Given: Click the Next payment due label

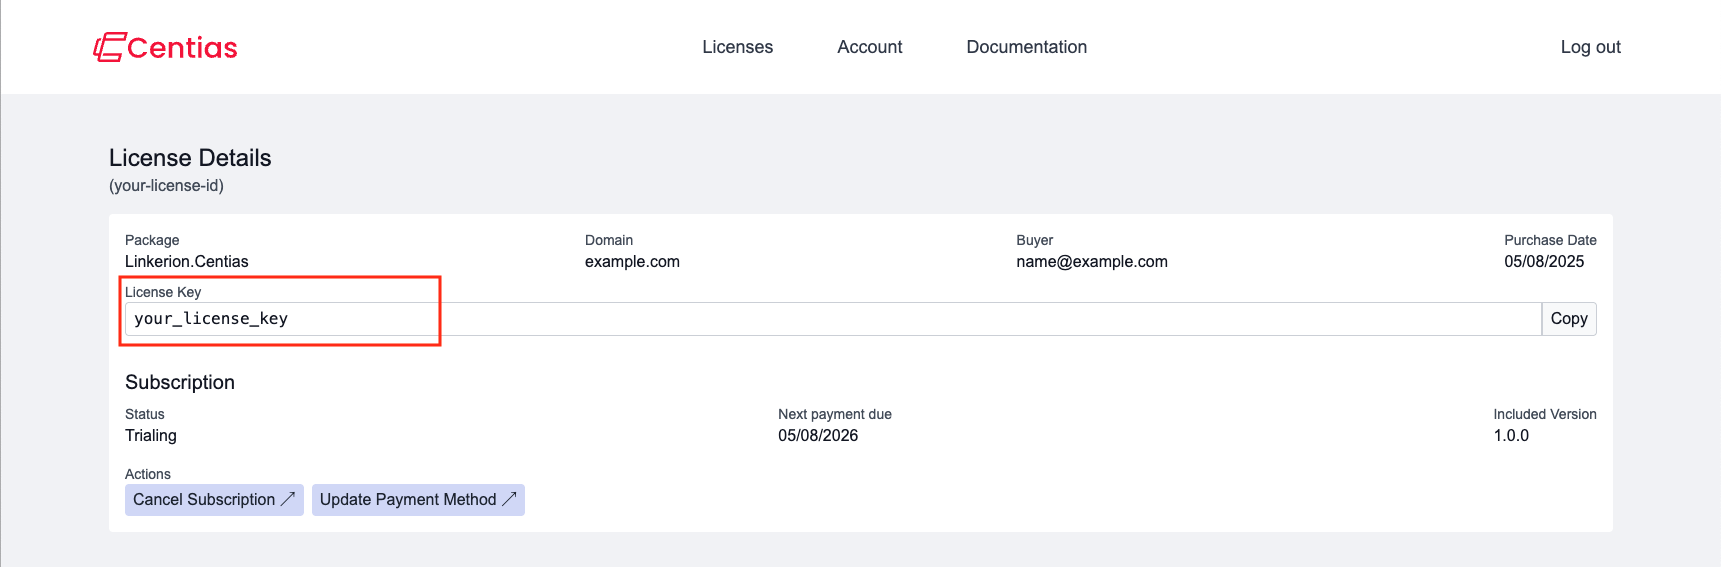Looking at the screenshot, I should pos(835,414).
